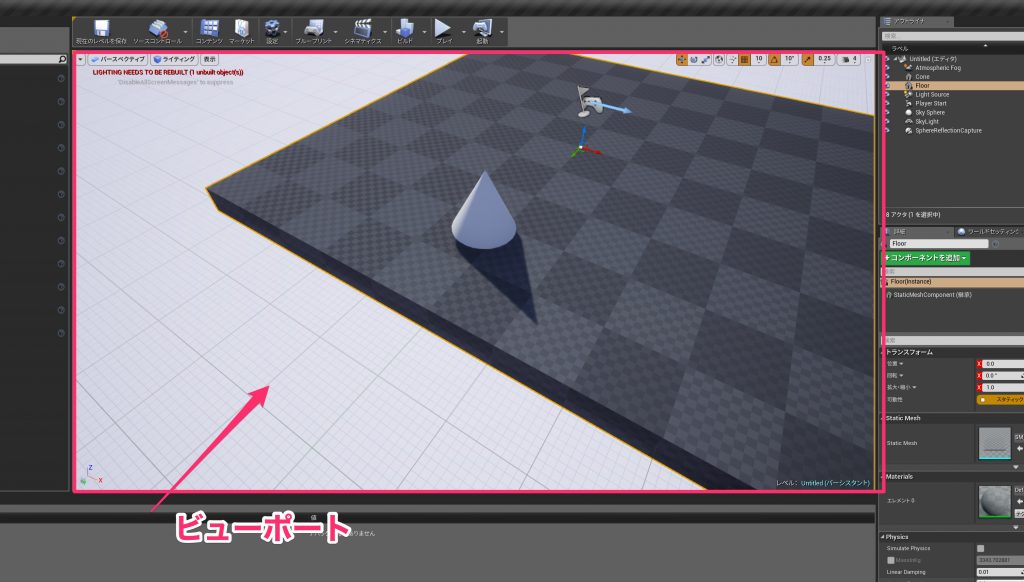Switch to the World Settings (ワールドセッティング) tab
This screenshot has width=1024, height=582.
(990, 231)
